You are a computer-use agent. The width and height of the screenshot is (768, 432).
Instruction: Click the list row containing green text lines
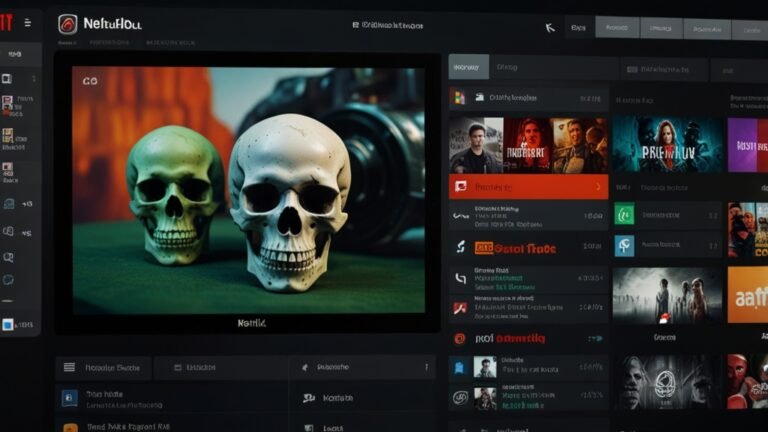(x=528, y=278)
